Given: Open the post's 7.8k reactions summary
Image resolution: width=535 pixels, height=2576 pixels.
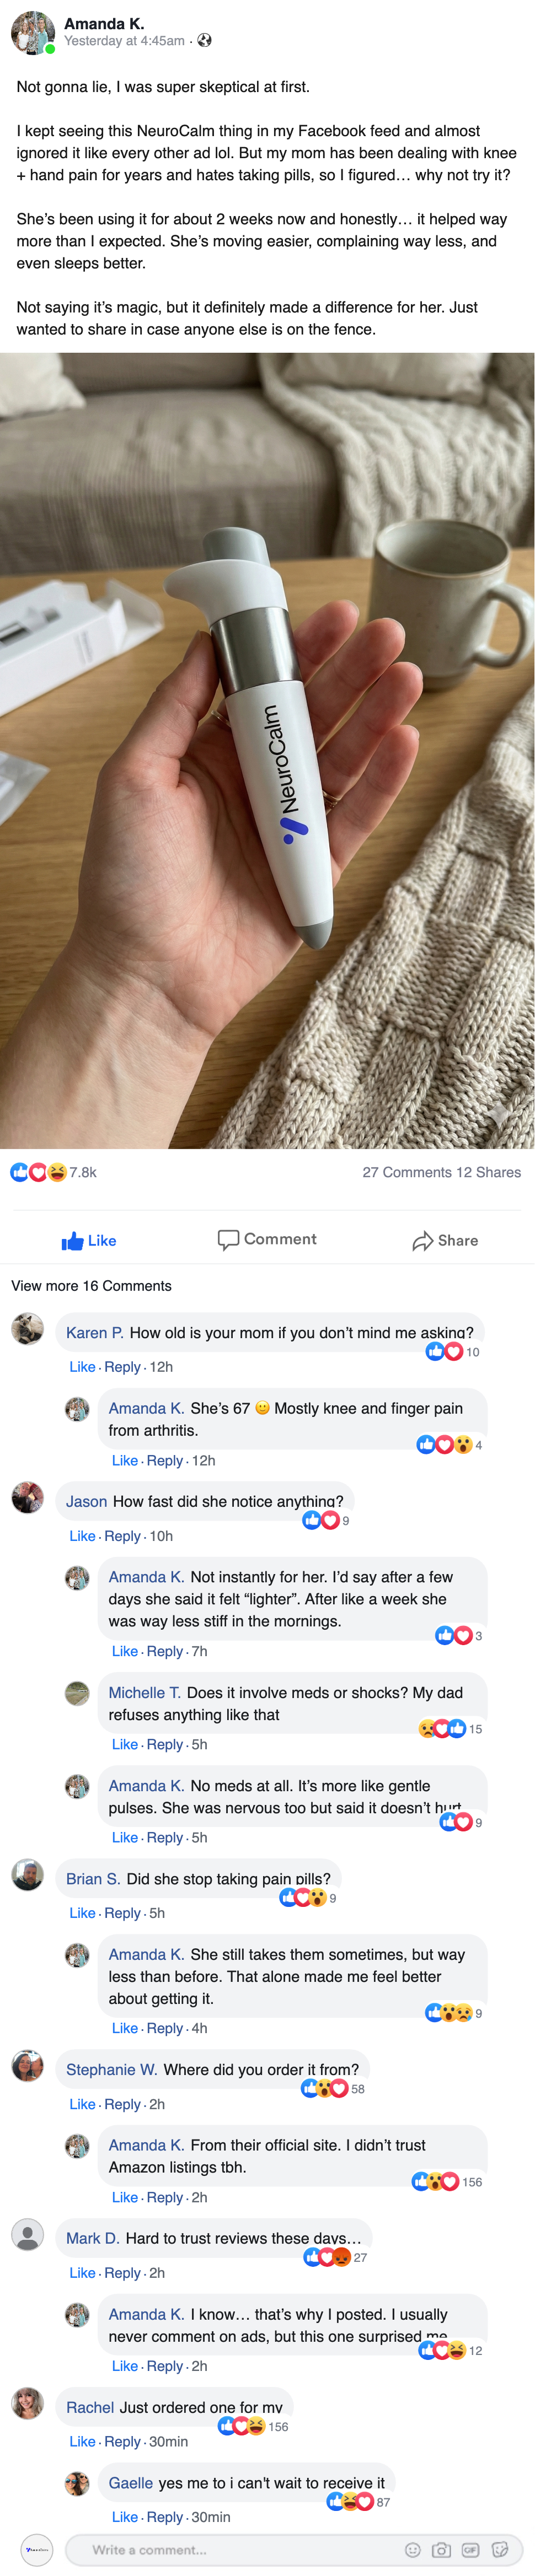Looking at the screenshot, I should (54, 1172).
